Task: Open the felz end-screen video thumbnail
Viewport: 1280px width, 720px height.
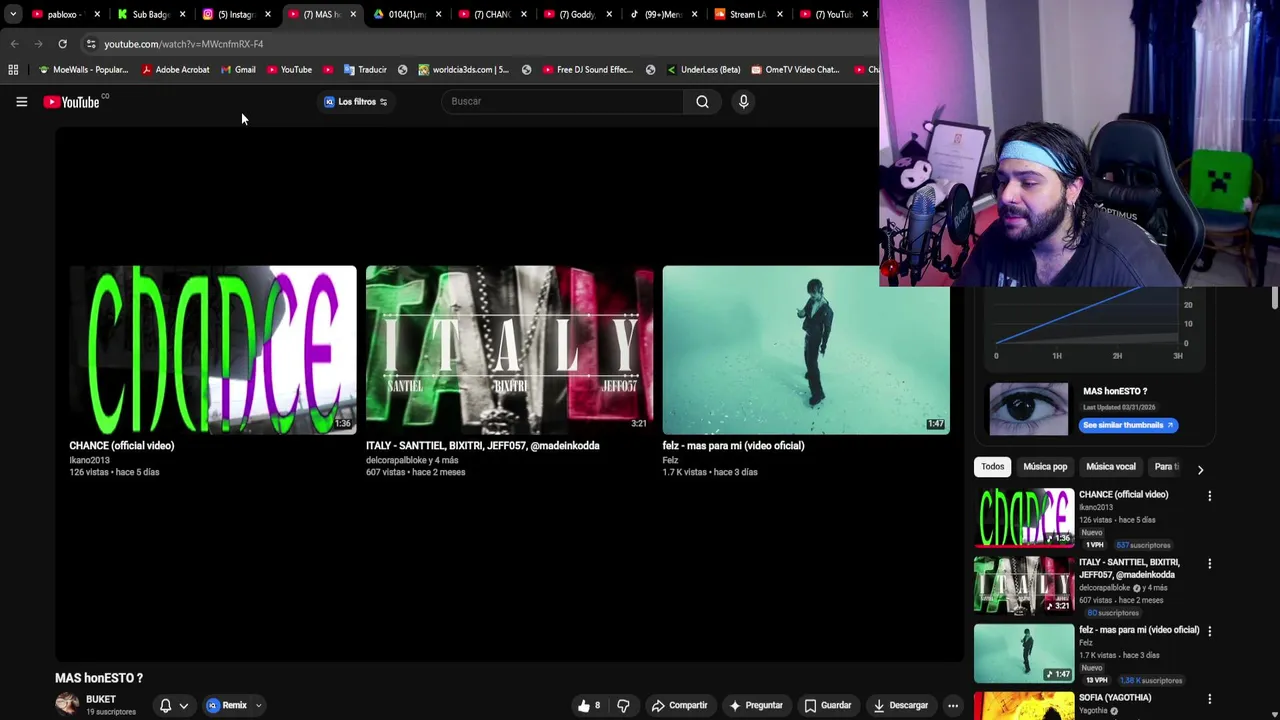Action: point(806,350)
